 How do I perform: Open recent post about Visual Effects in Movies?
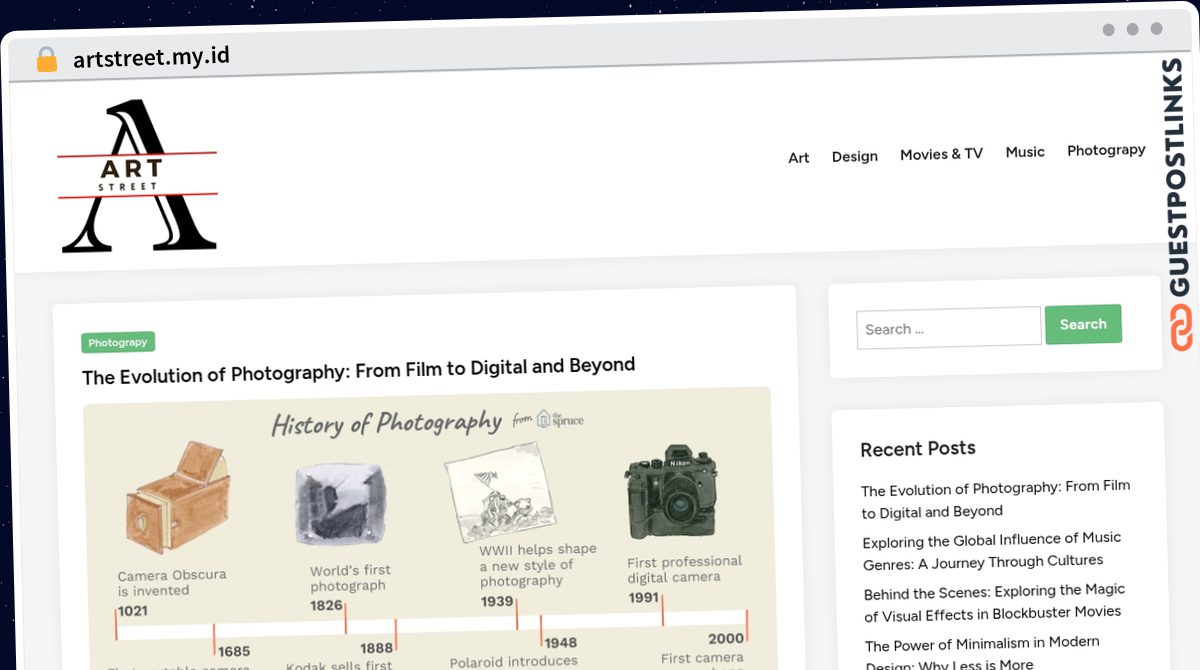coord(993,601)
